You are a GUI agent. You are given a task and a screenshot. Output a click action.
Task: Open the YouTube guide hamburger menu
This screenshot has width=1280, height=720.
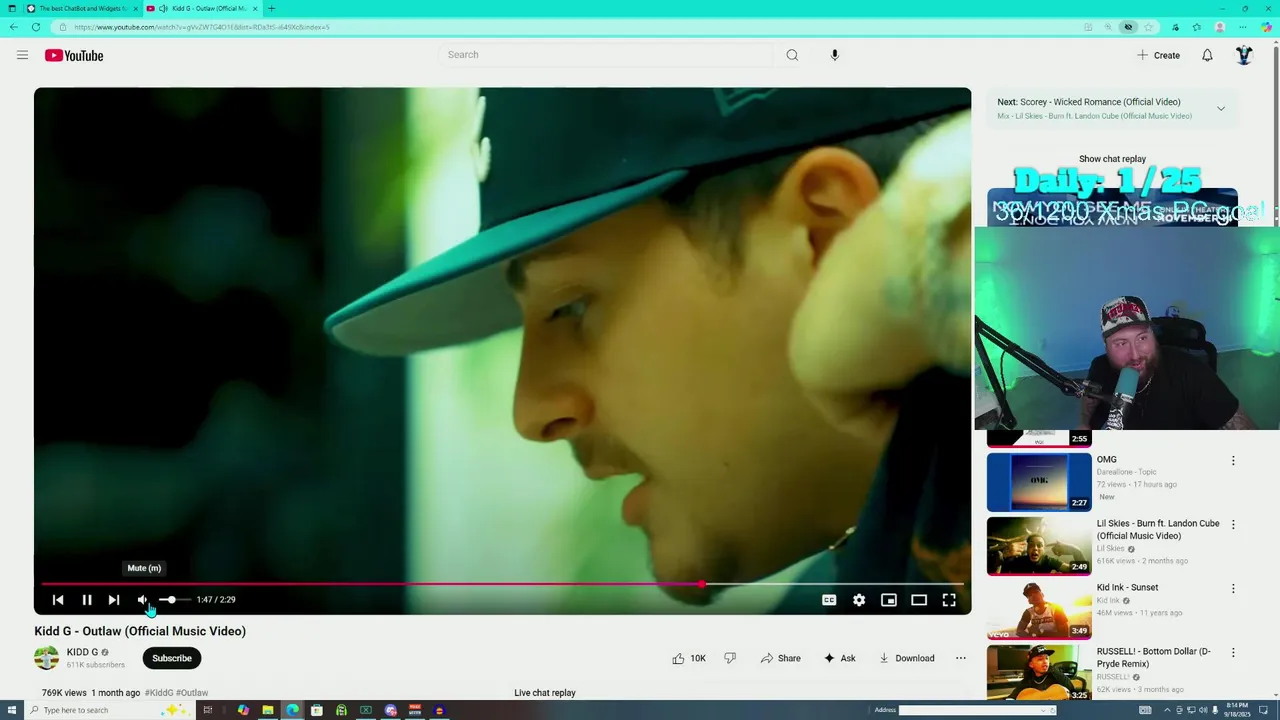22,55
